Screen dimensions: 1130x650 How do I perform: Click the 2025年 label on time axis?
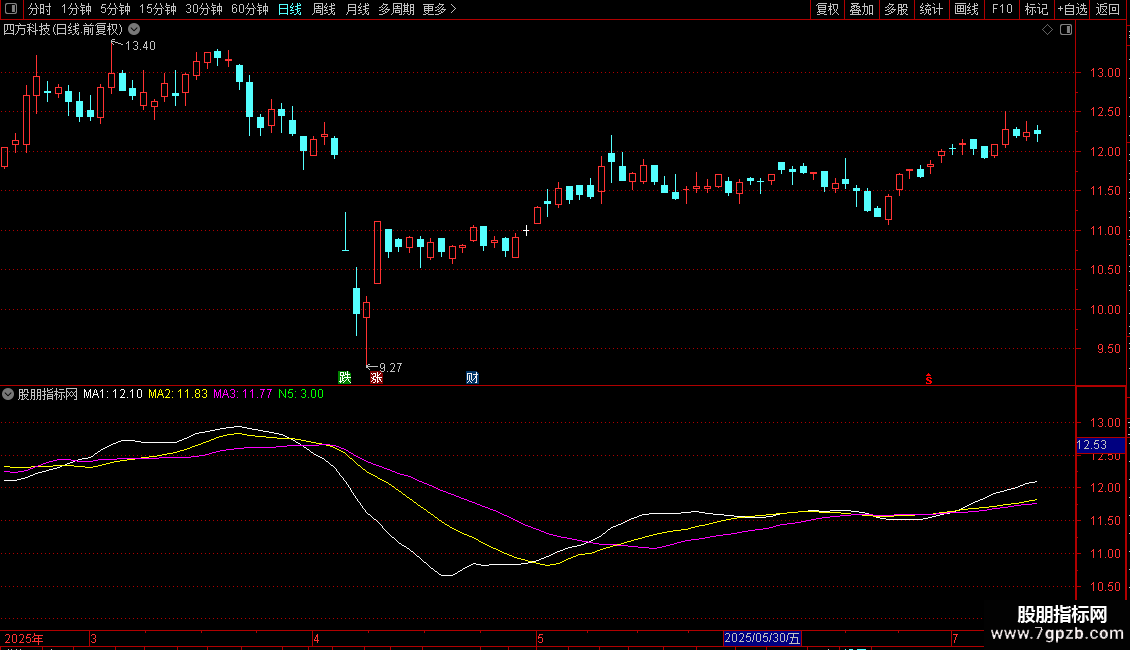(x=24, y=638)
